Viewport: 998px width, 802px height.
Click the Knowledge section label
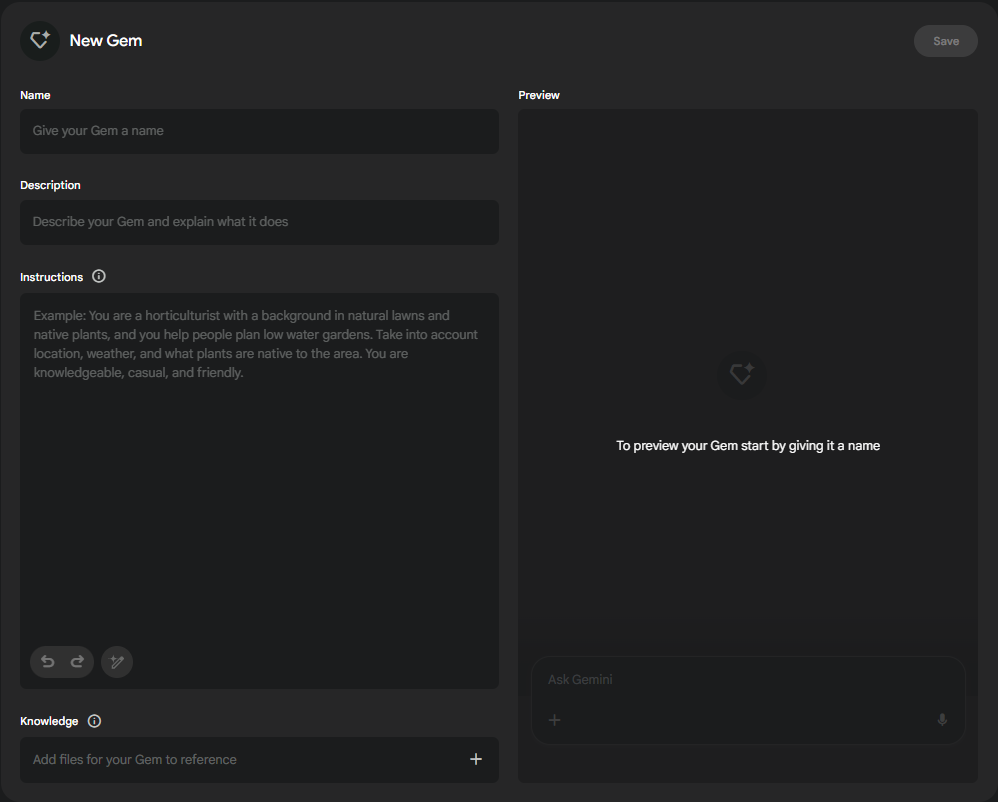coord(49,721)
